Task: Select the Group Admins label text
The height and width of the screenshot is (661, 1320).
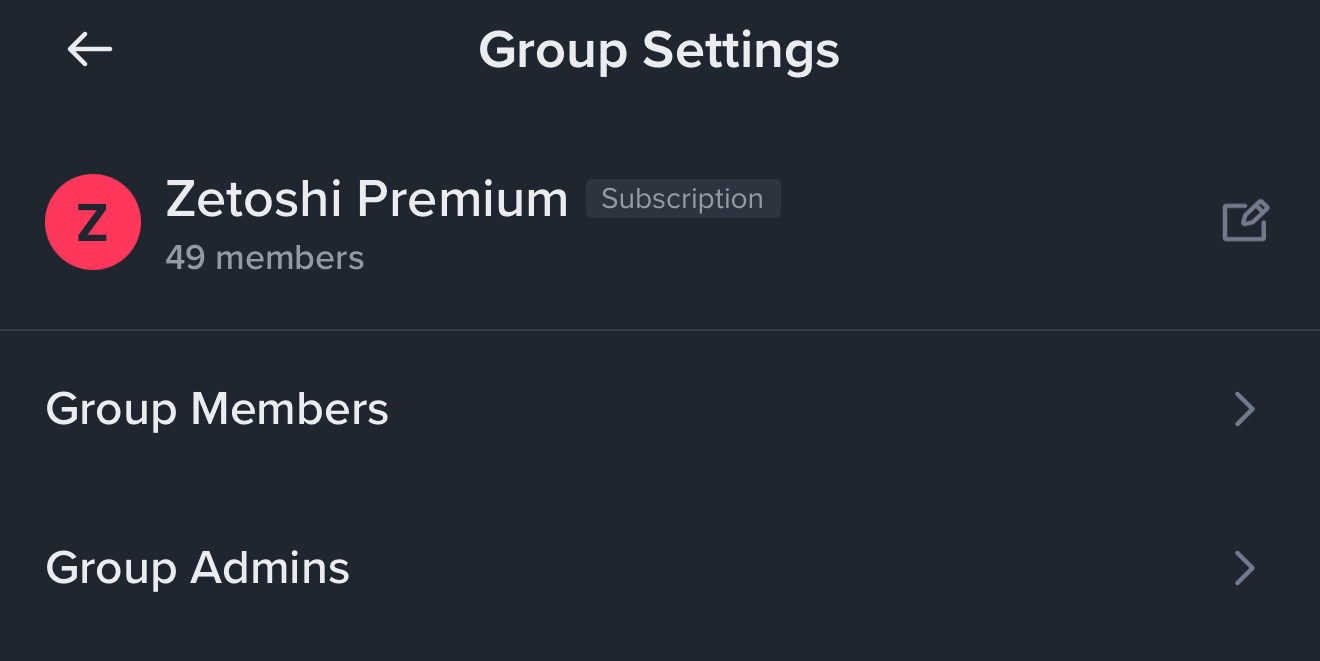Action: pyautogui.click(x=198, y=568)
